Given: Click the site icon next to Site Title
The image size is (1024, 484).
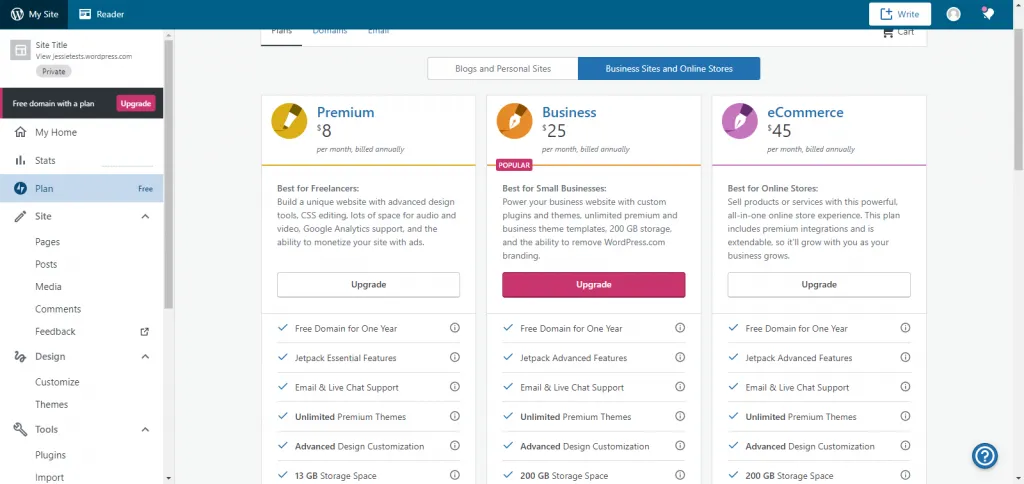Looking at the screenshot, I should 20,50.
